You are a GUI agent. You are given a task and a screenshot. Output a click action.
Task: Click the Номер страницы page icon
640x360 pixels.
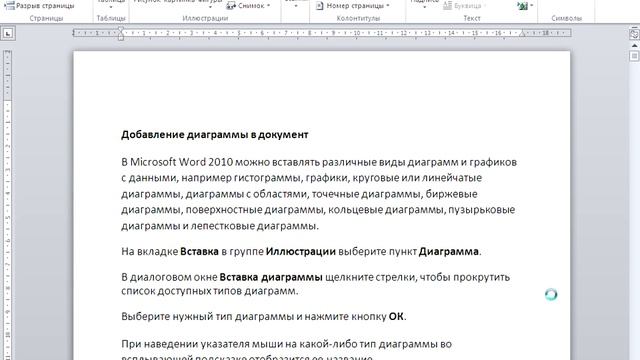point(320,6)
